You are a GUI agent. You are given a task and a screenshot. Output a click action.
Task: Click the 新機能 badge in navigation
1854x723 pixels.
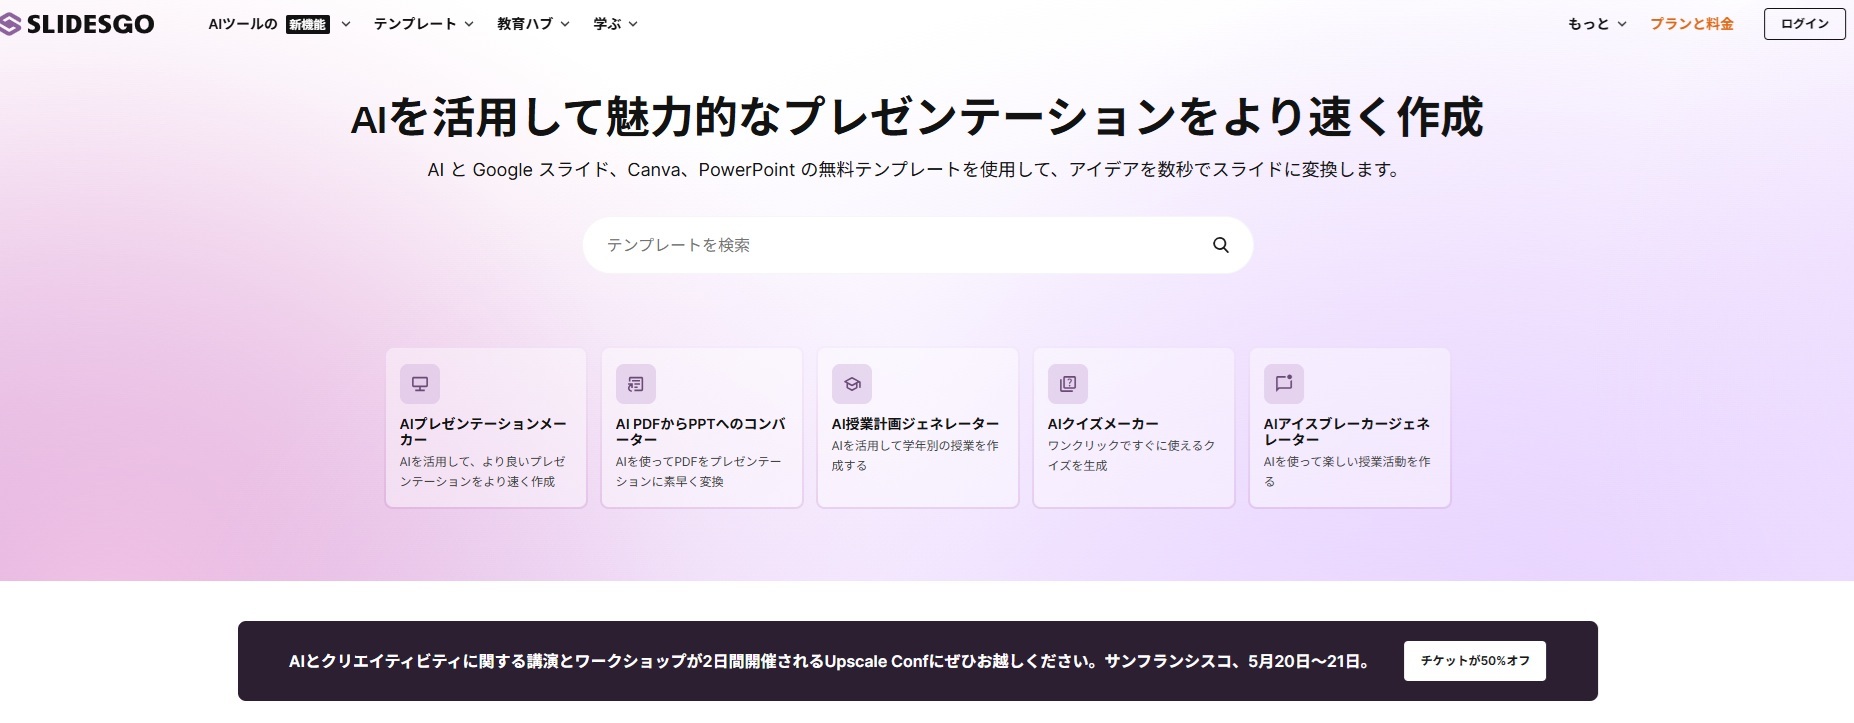point(308,25)
